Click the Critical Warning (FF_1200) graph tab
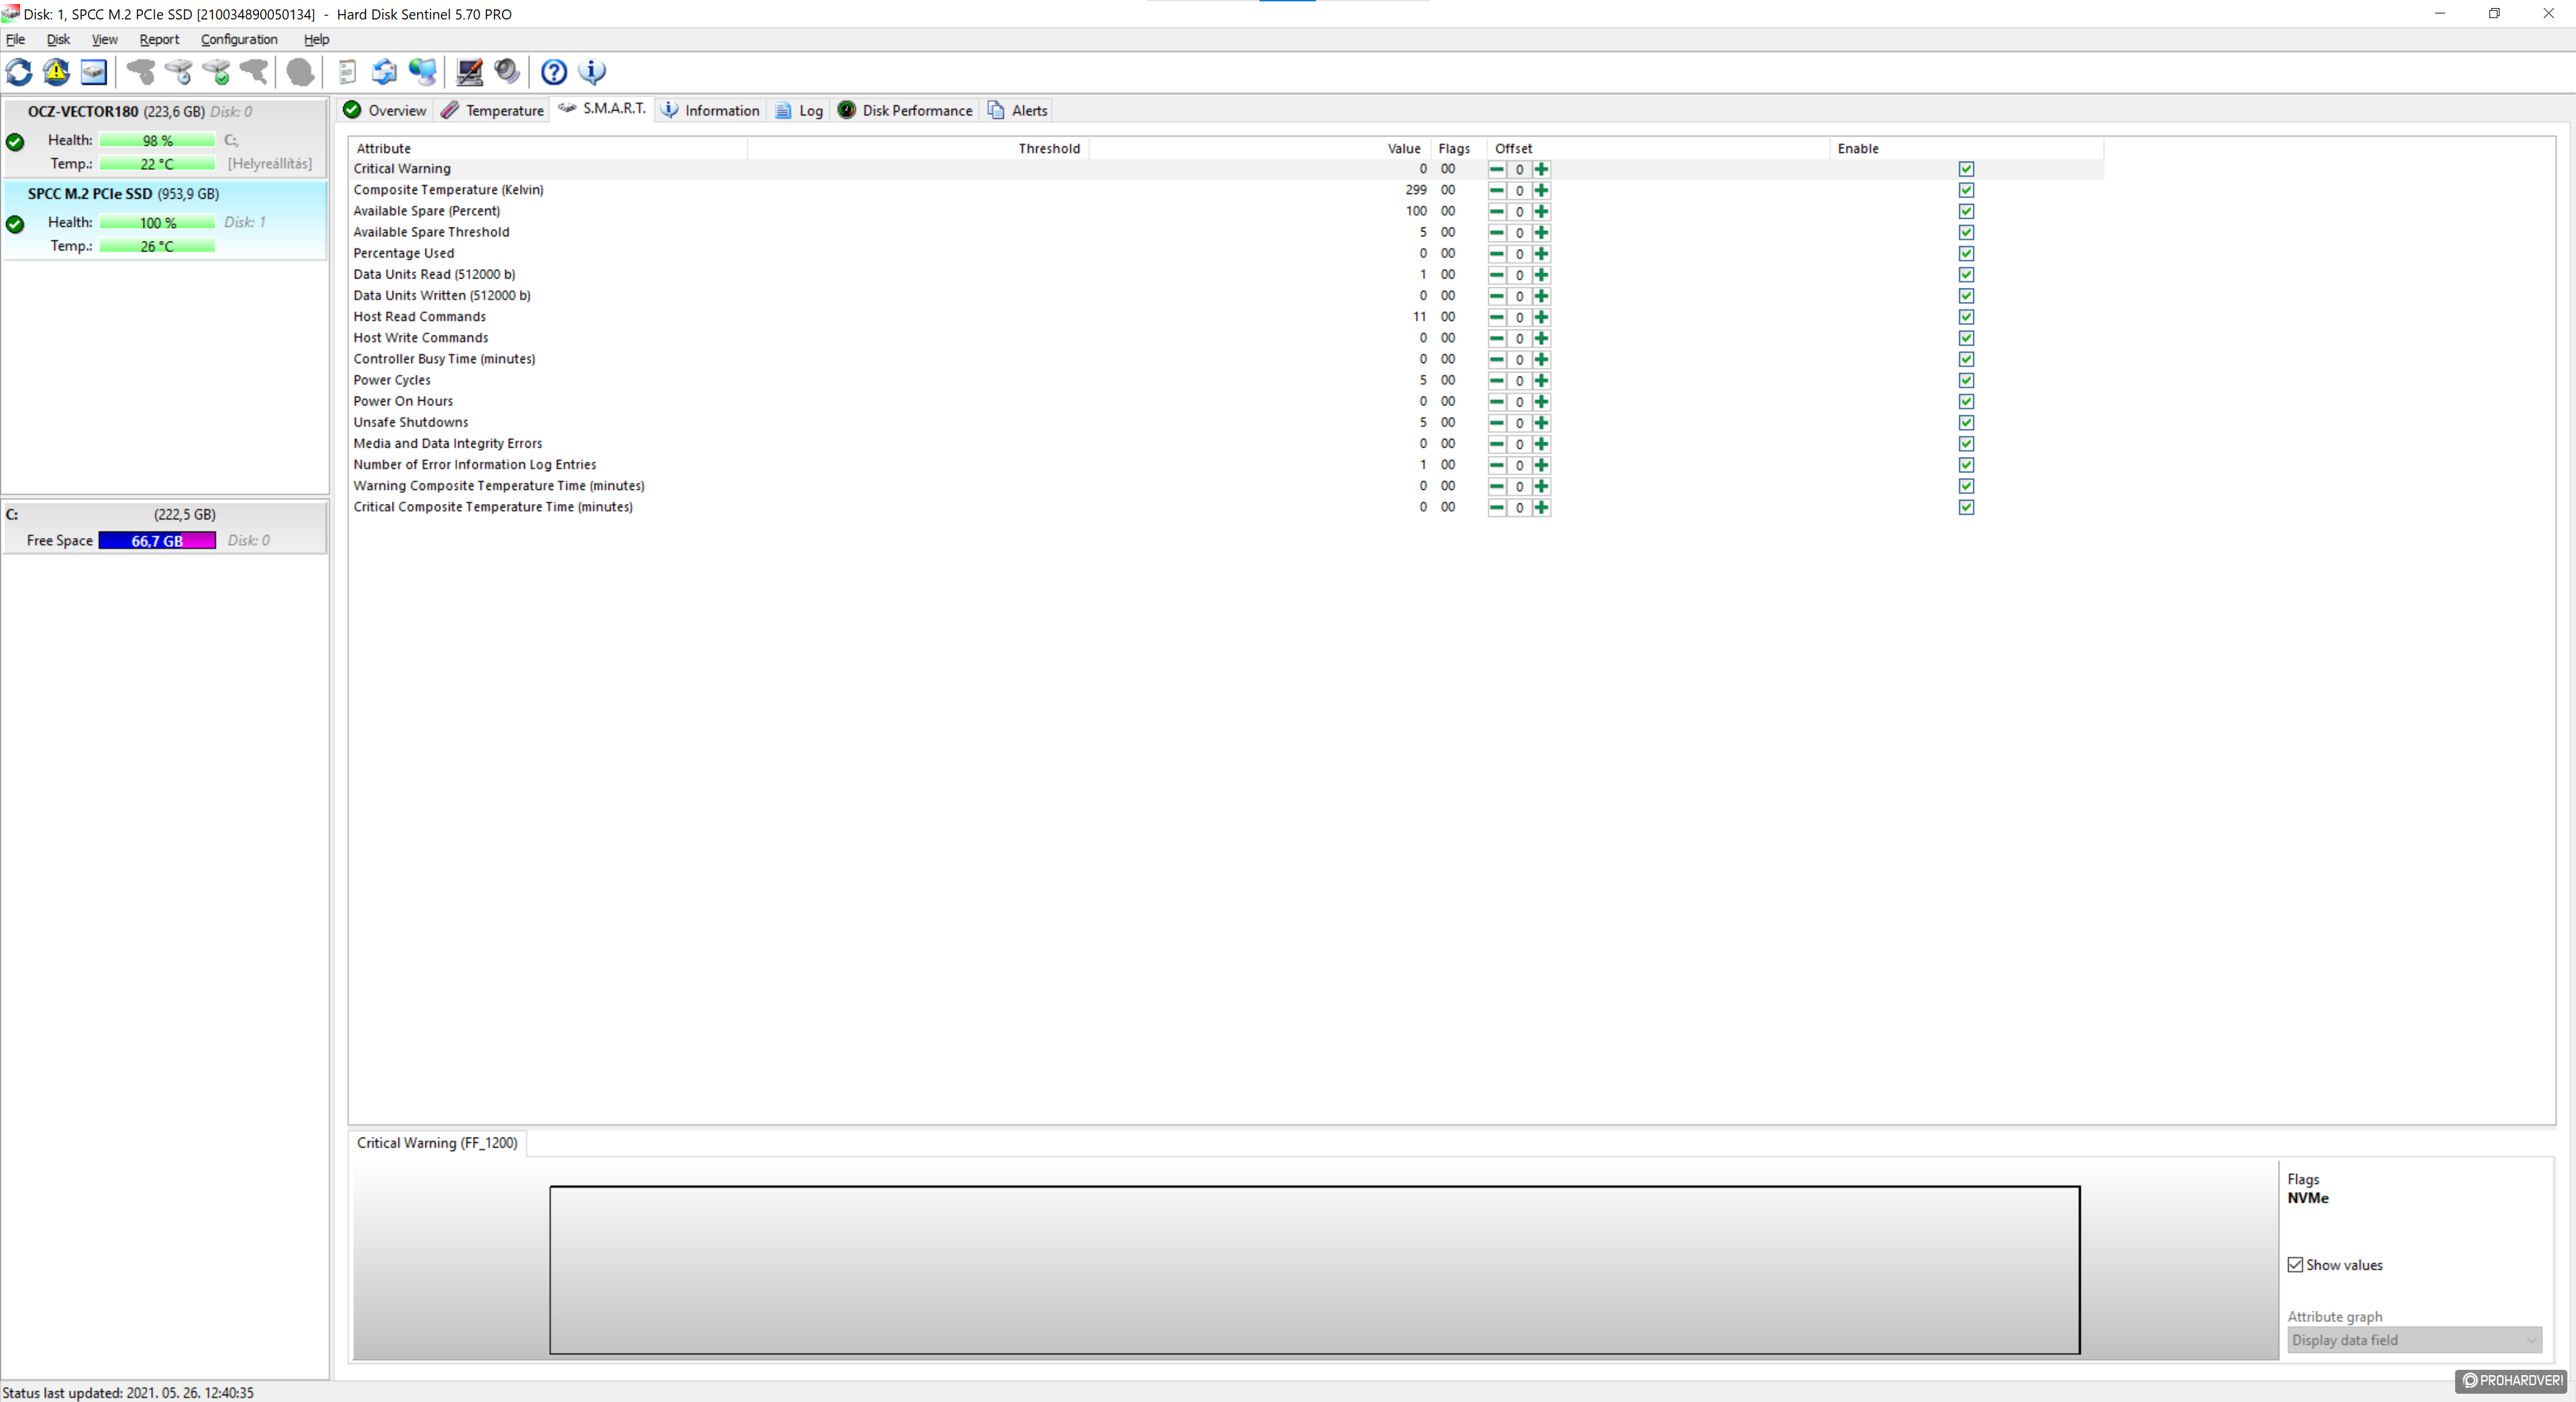Viewport: 2576px width, 1402px height. [437, 1143]
